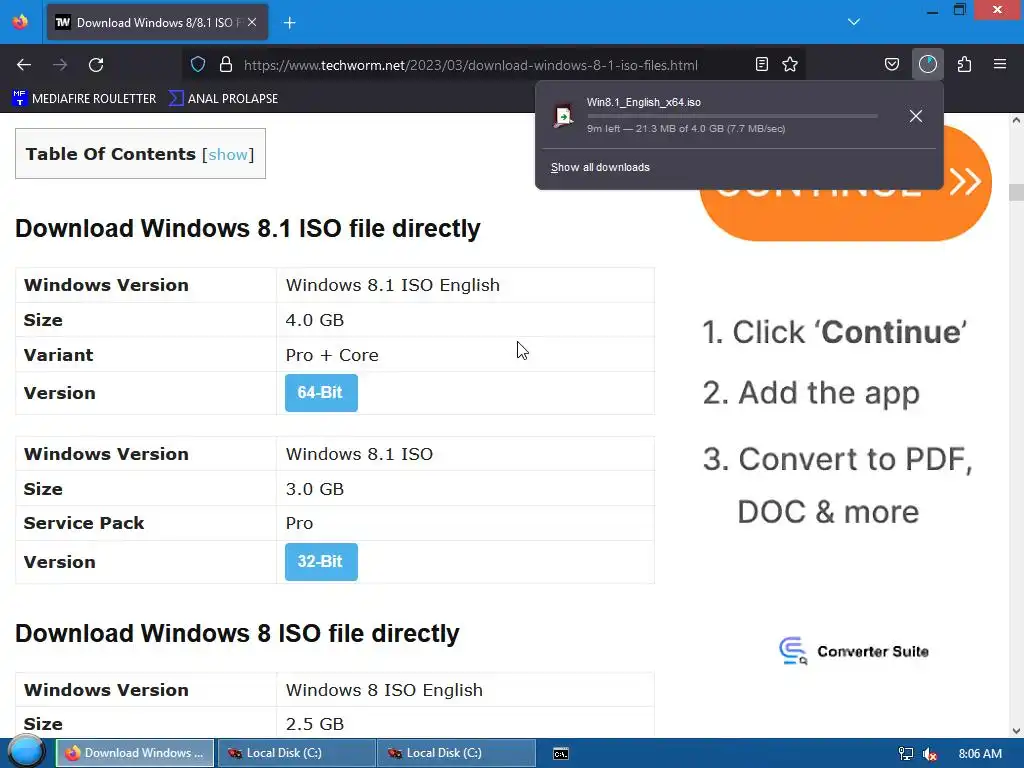Open tracking protection shield icon
Image resolution: width=1024 pixels, height=768 pixels.
tap(198, 65)
